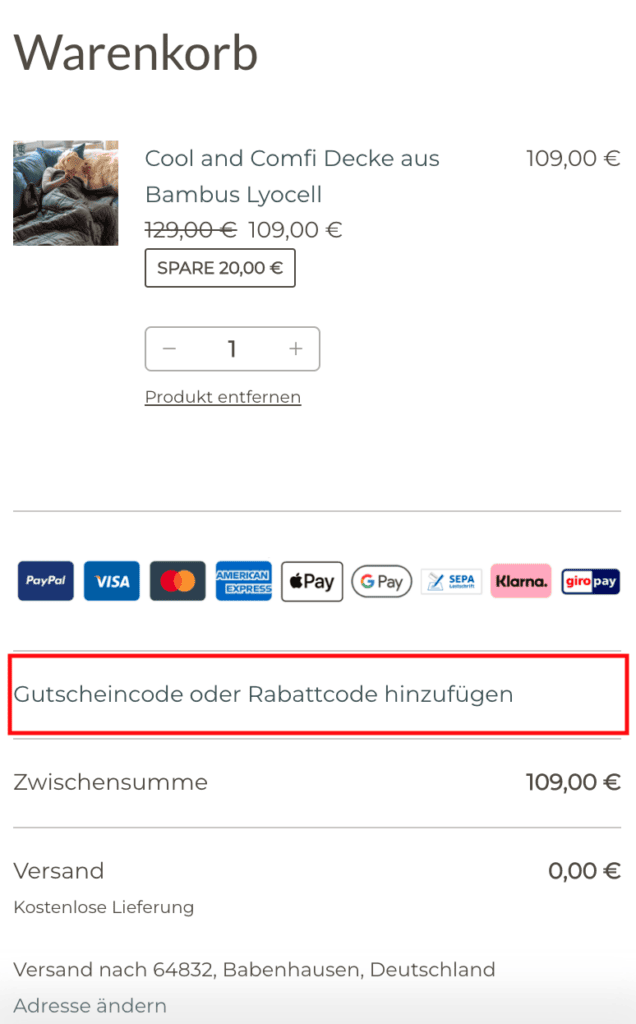Decrease quantity with the minus button
Screen dimensions: 636x1024
click(170, 349)
